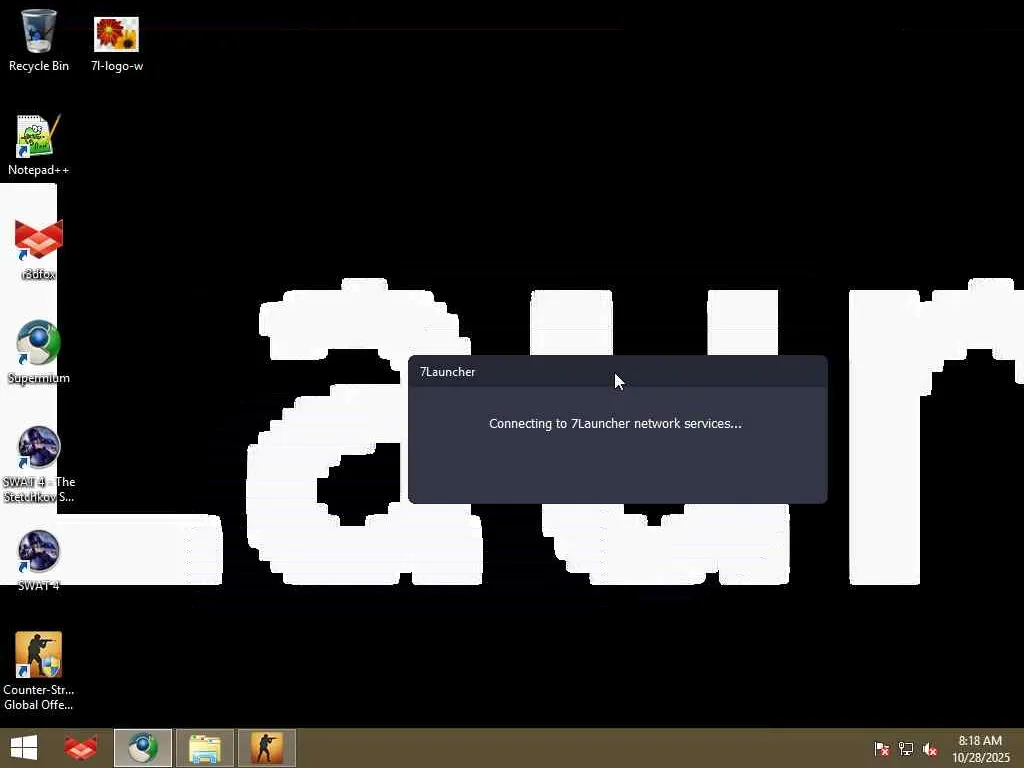This screenshot has width=1024, height=768.
Task: Click the 7Launcher dialog title bar
Action: [x=617, y=372]
